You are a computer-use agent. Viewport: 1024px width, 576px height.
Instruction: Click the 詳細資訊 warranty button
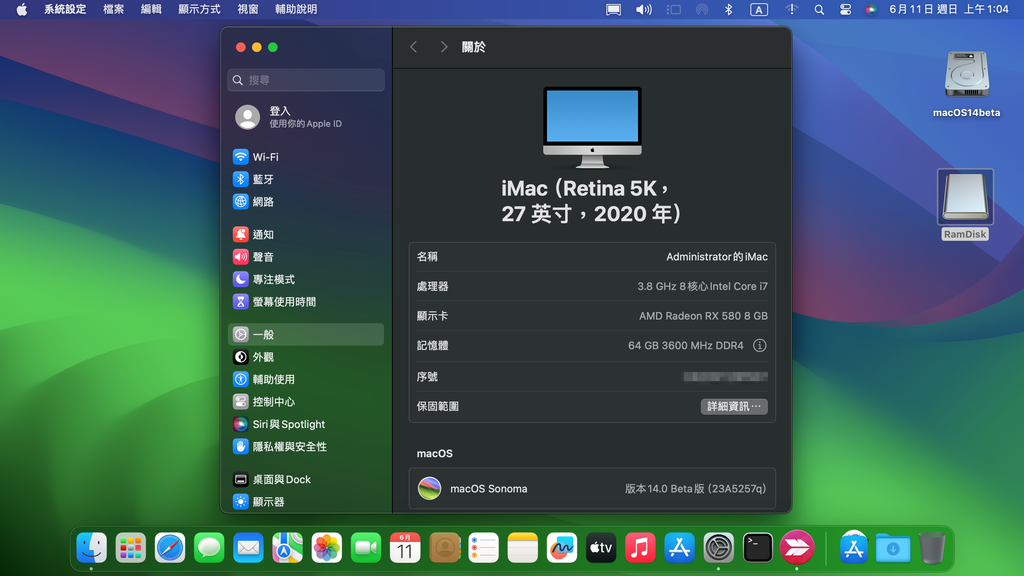coord(734,406)
